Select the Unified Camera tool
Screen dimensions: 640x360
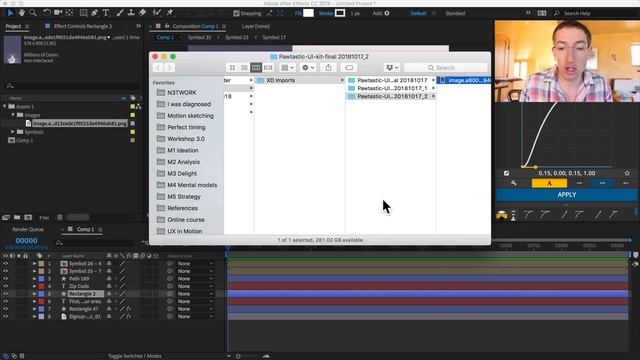[x=58, y=13]
